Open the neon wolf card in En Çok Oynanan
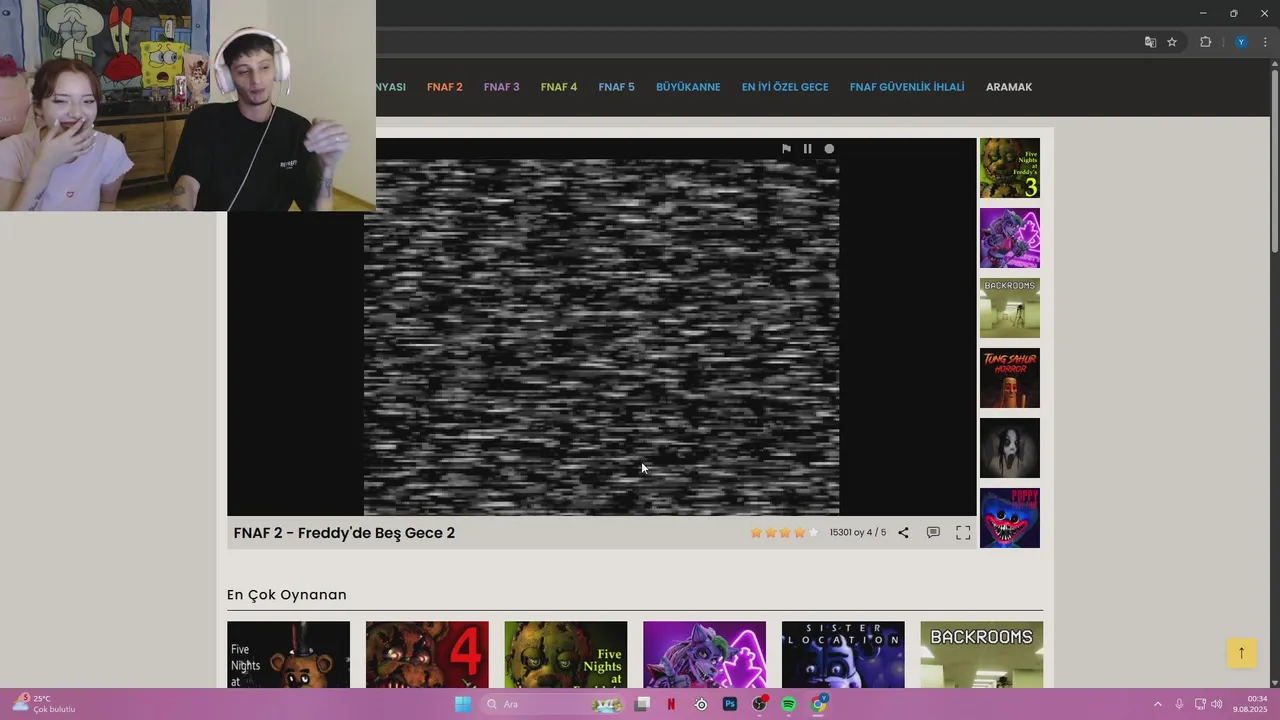This screenshot has width=1280, height=720. pos(705,655)
